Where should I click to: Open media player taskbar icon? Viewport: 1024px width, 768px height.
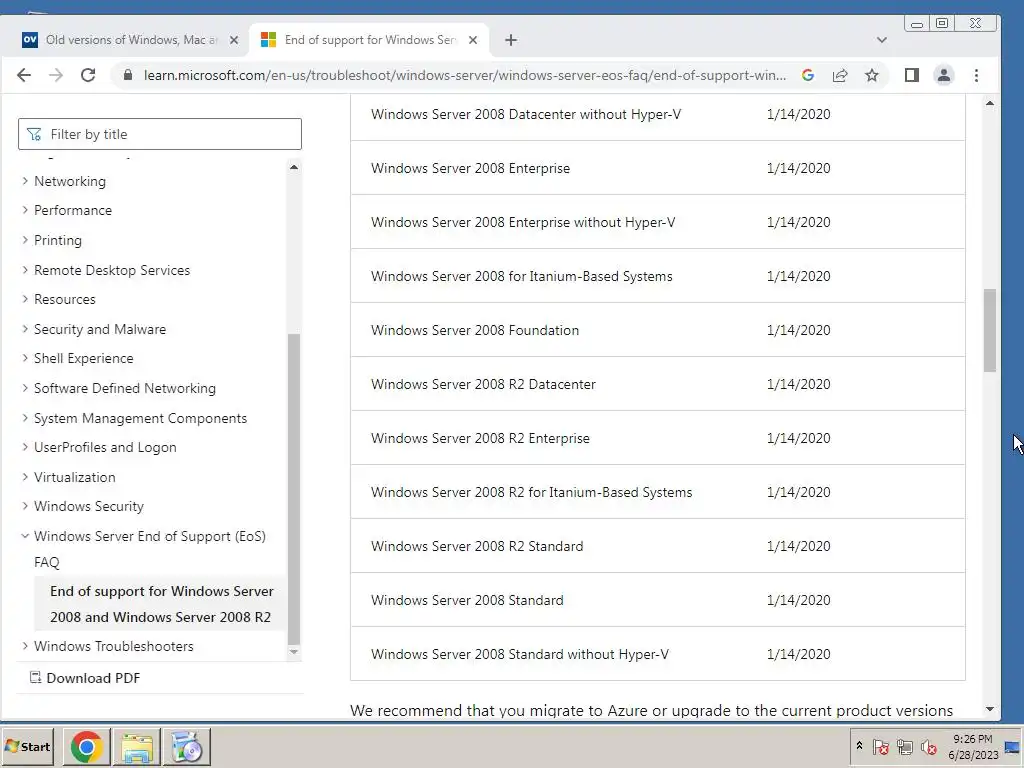click(x=187, y=746)
